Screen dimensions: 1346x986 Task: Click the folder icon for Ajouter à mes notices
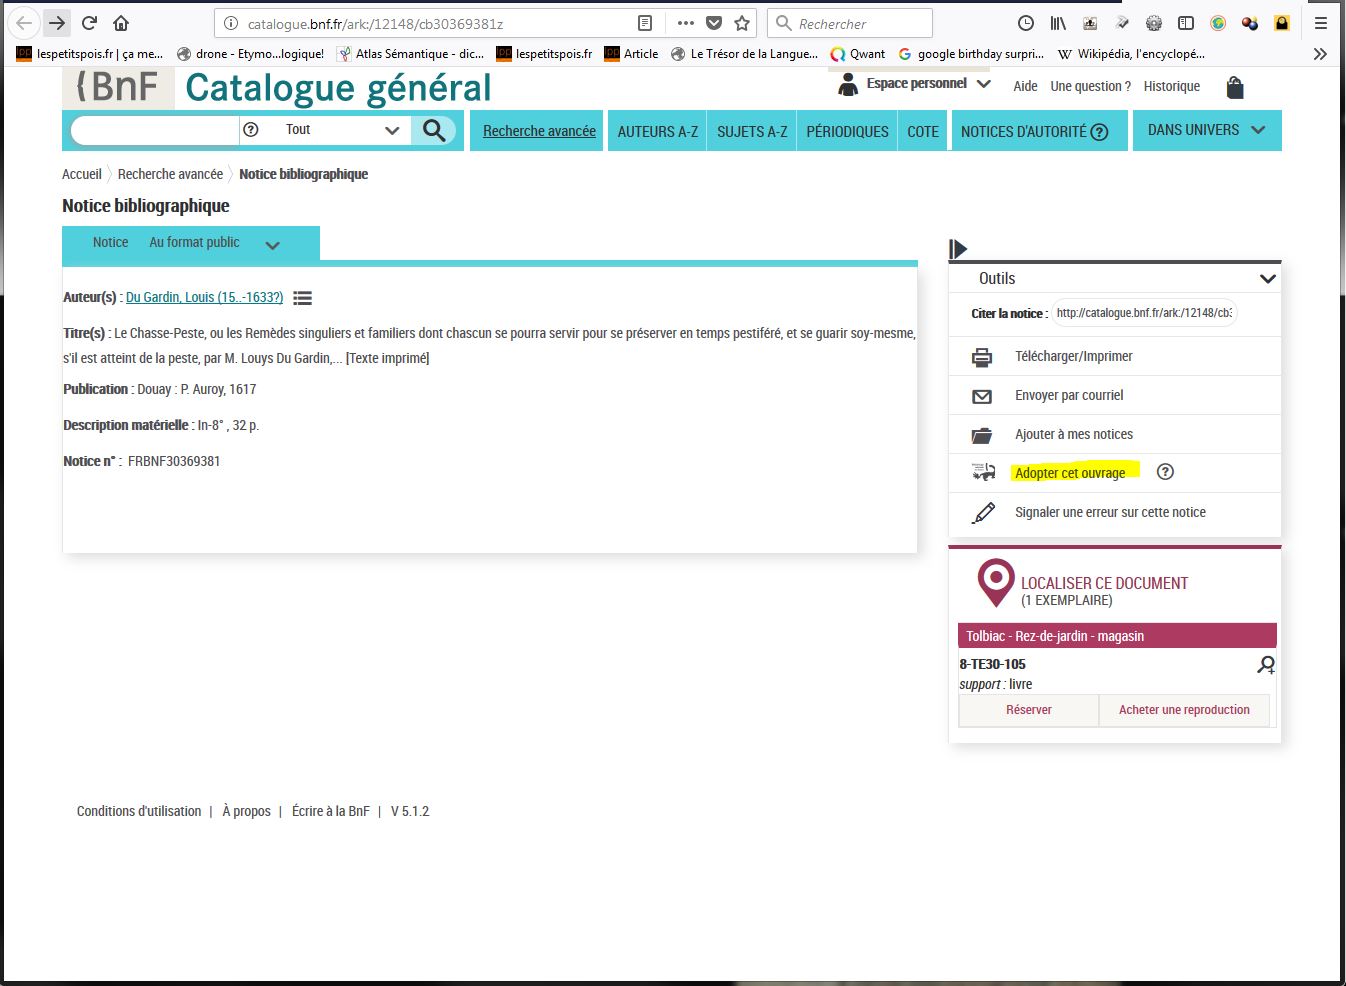[982, 435]
